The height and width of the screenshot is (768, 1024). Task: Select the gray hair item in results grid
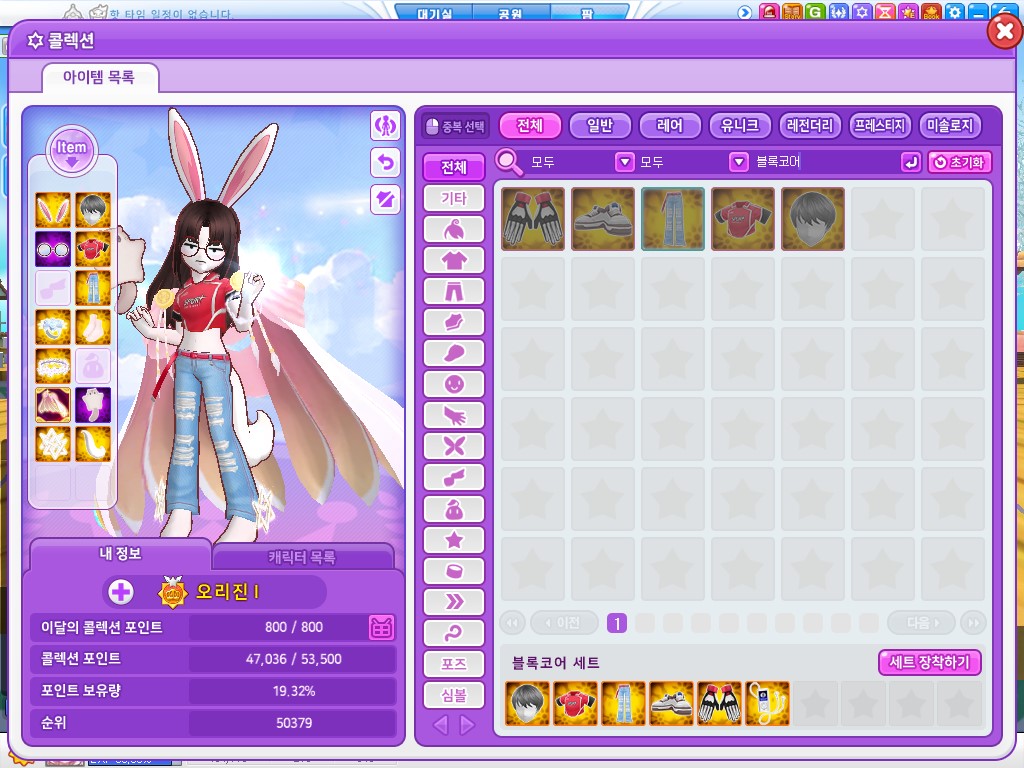tap(812, 219)
